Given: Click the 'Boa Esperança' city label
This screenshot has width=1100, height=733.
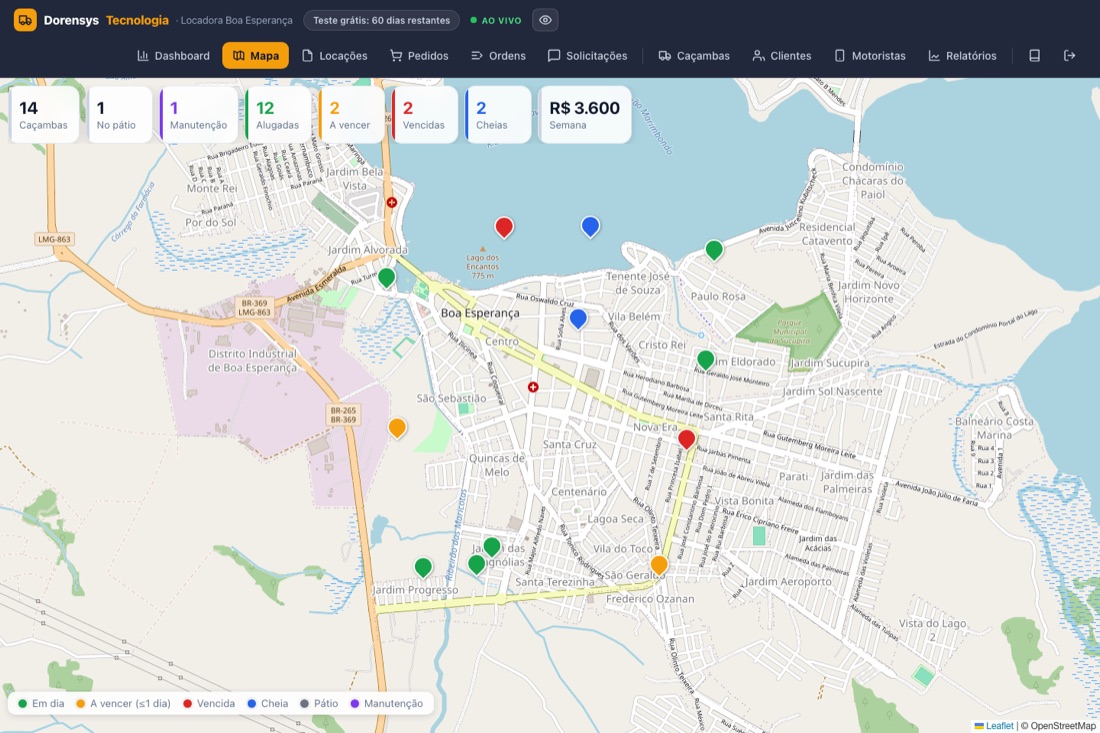Looking at the screenshot, I should pyautogui.click(x=480, y=313).
